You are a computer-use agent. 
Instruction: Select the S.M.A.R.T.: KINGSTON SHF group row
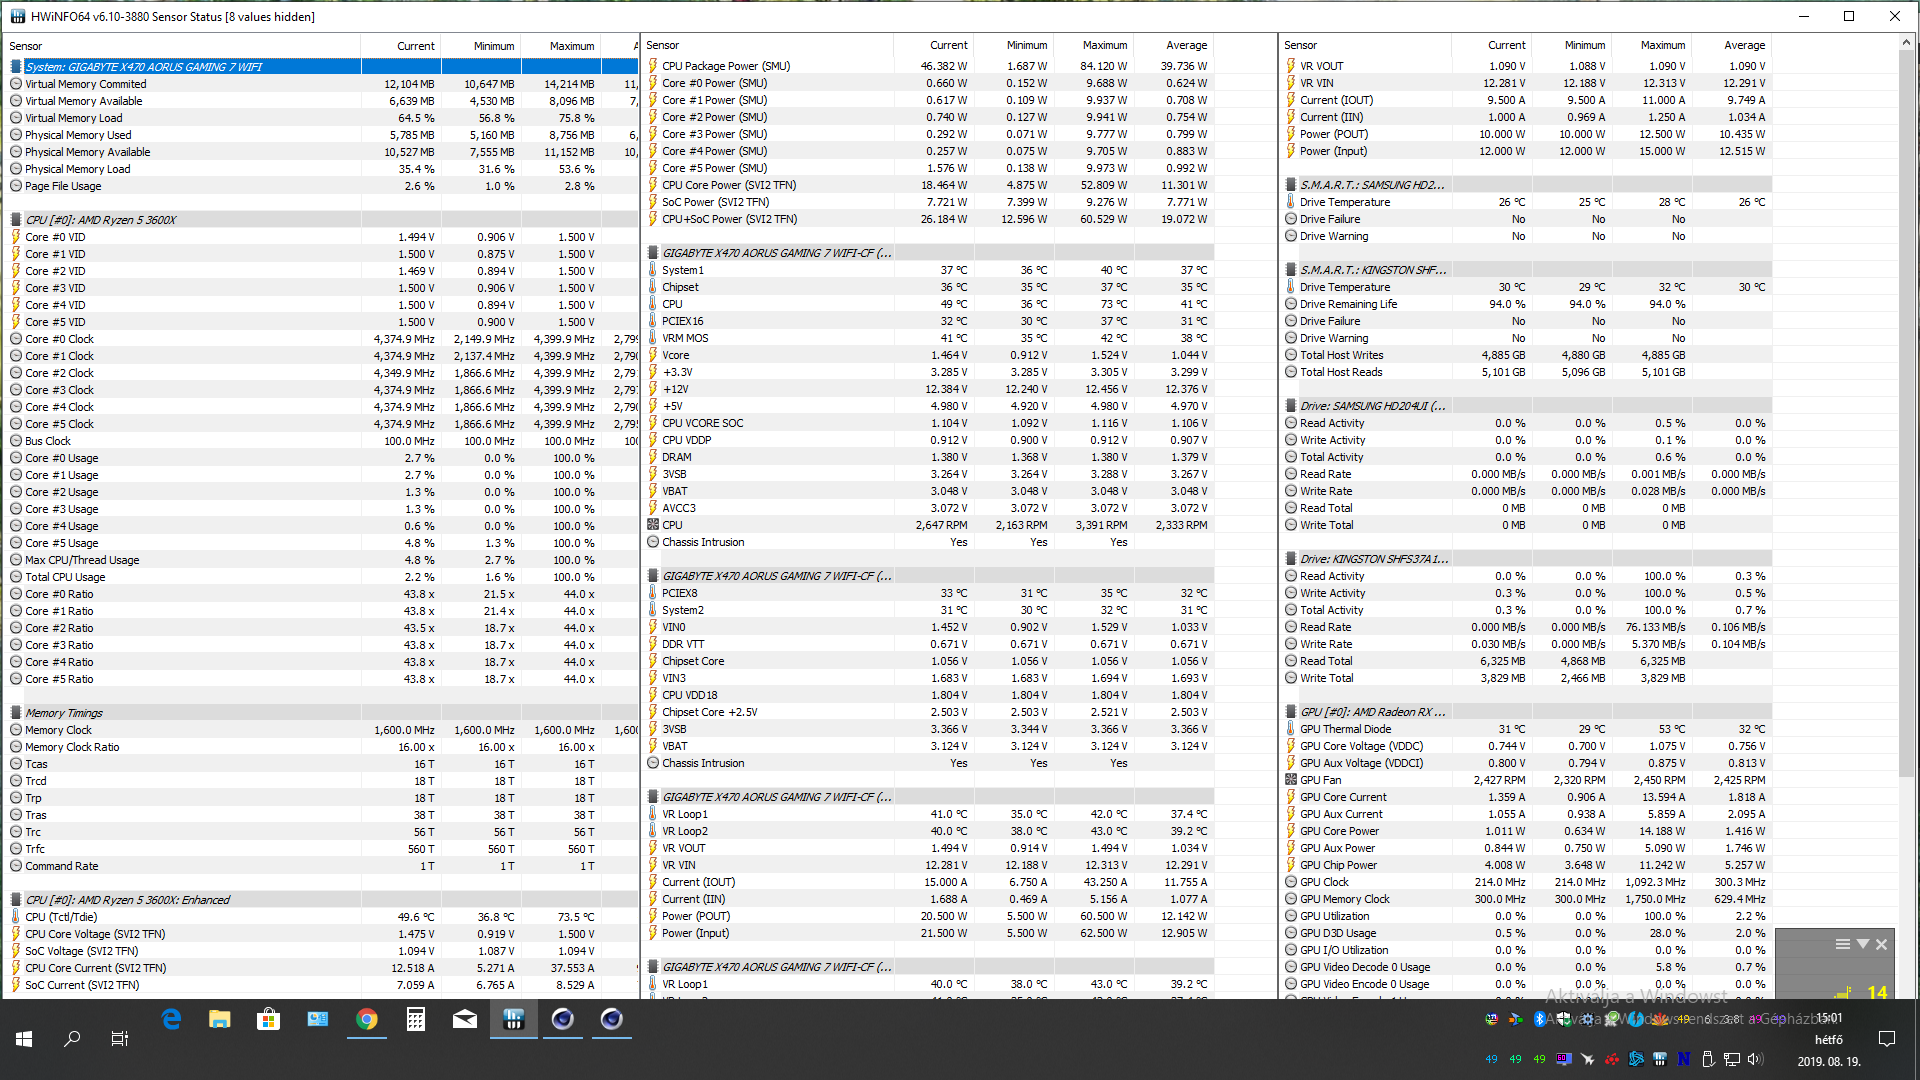click(x=1527, y=270)
